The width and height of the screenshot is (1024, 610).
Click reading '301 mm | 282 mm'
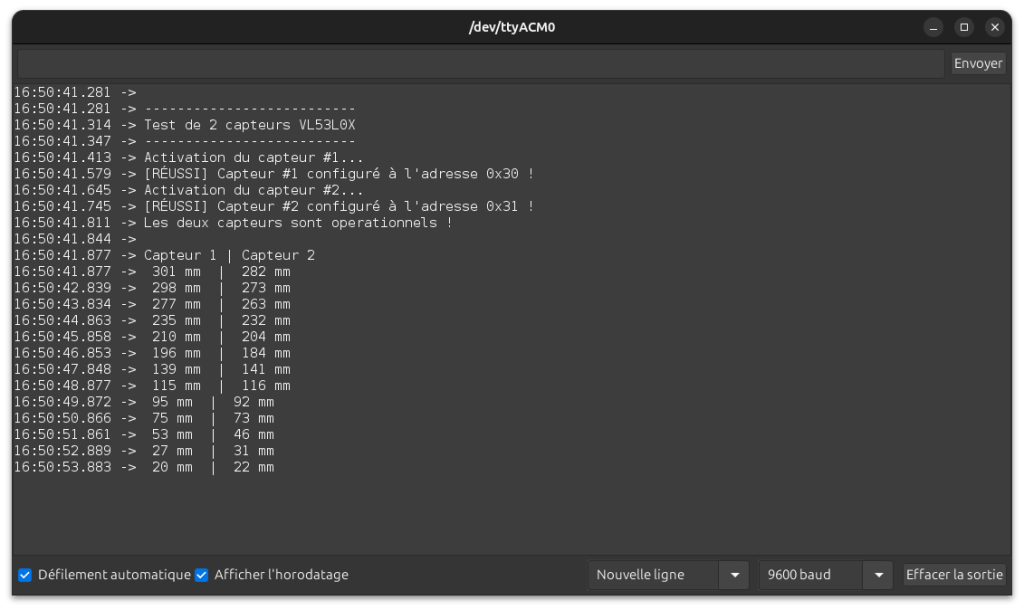[221, 272]
